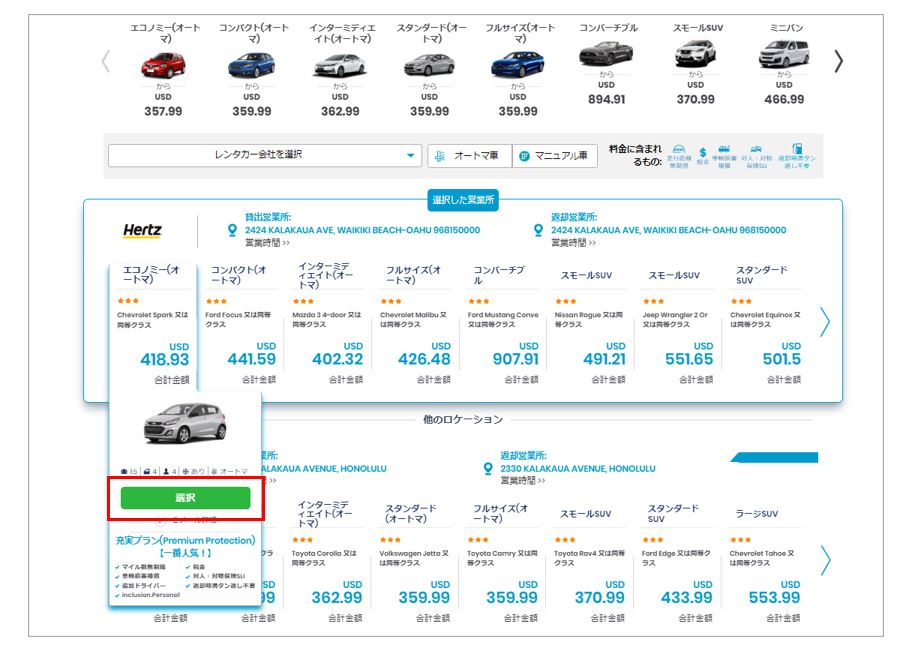The height and width of the screenshot is (658, 909).
Task: Select the Ford Focus 441.59 option
Action: click(241, 325)
